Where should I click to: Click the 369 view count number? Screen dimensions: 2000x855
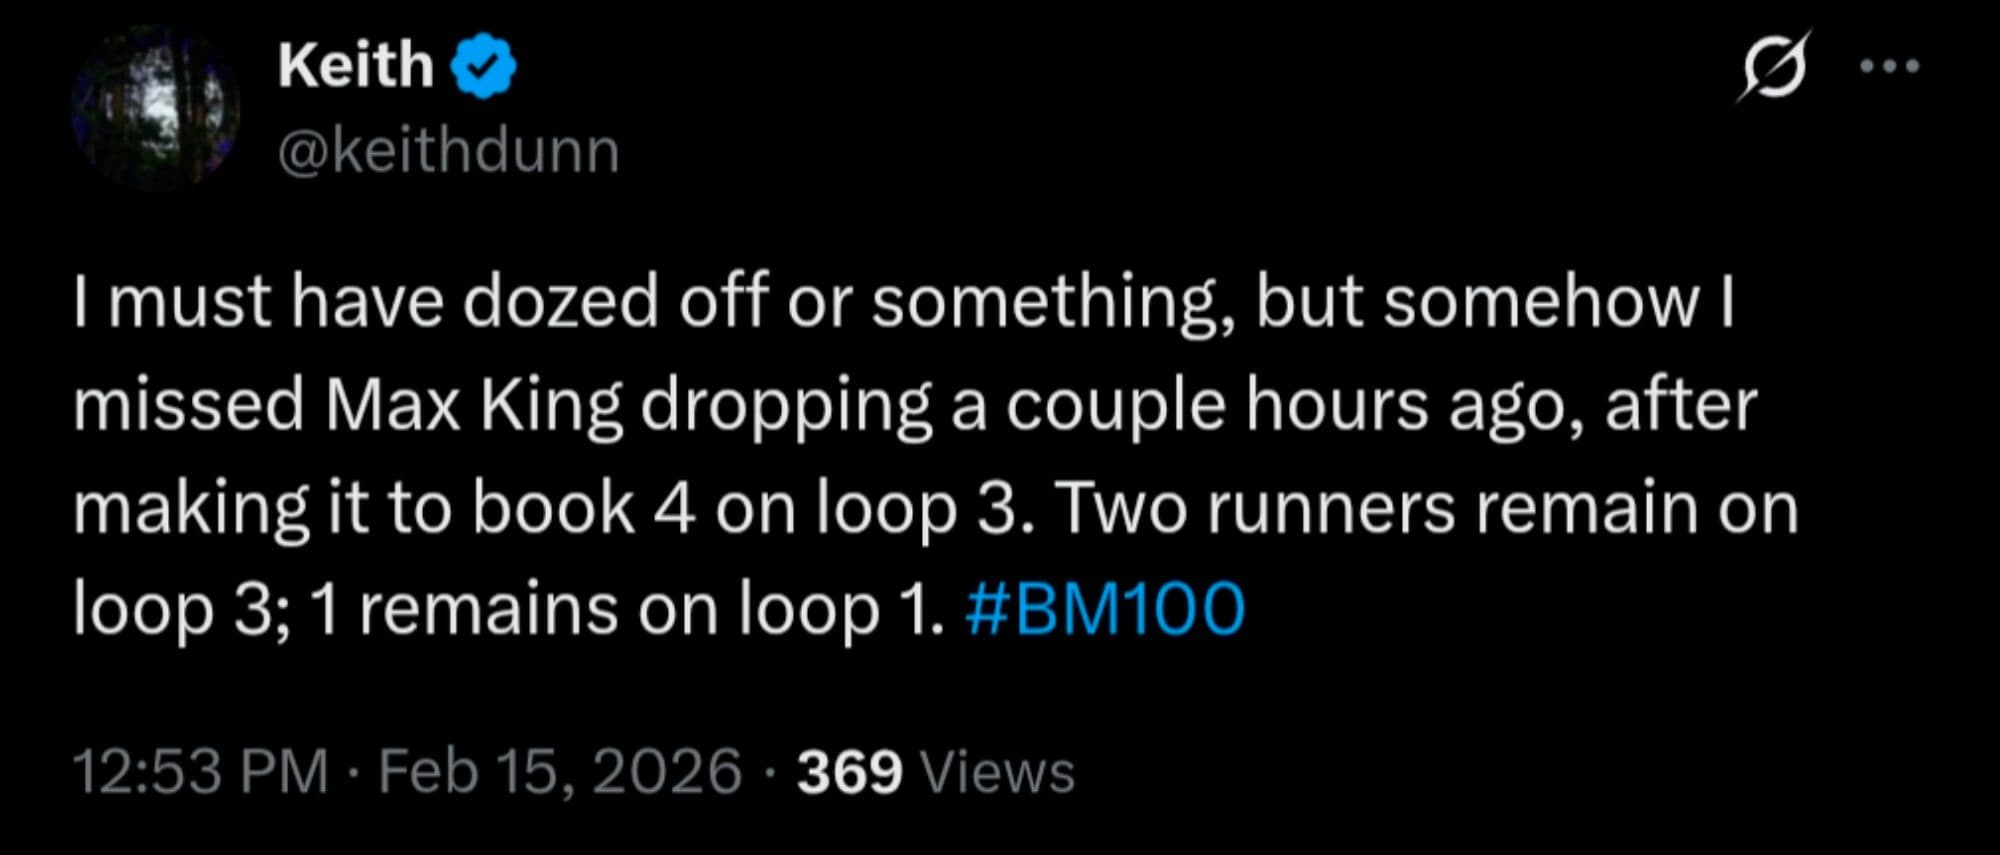pos(849,772)
